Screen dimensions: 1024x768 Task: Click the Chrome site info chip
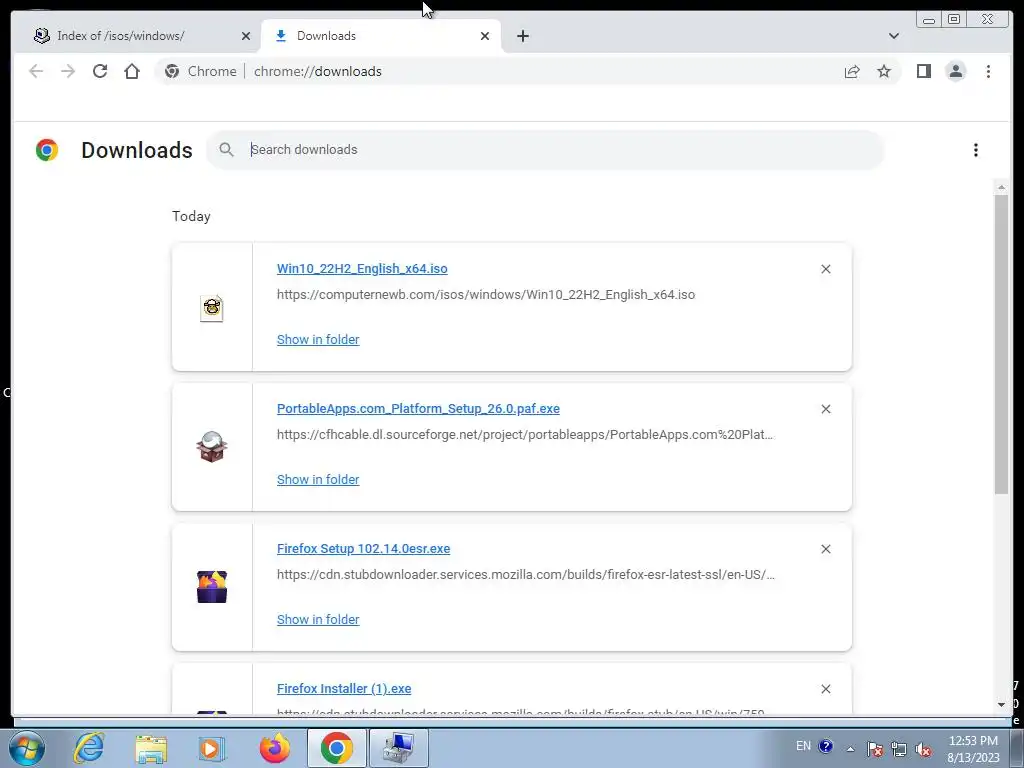point(200,71)
